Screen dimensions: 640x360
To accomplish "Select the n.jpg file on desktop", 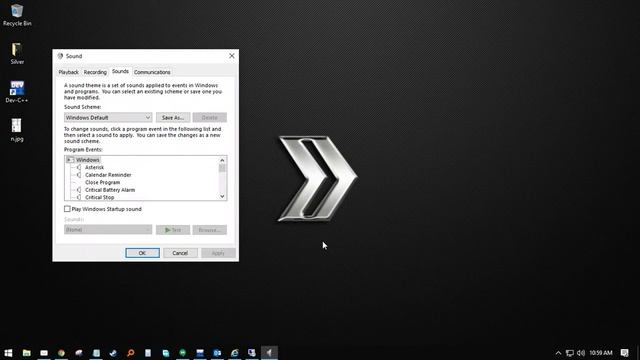I will click(17, 130).
